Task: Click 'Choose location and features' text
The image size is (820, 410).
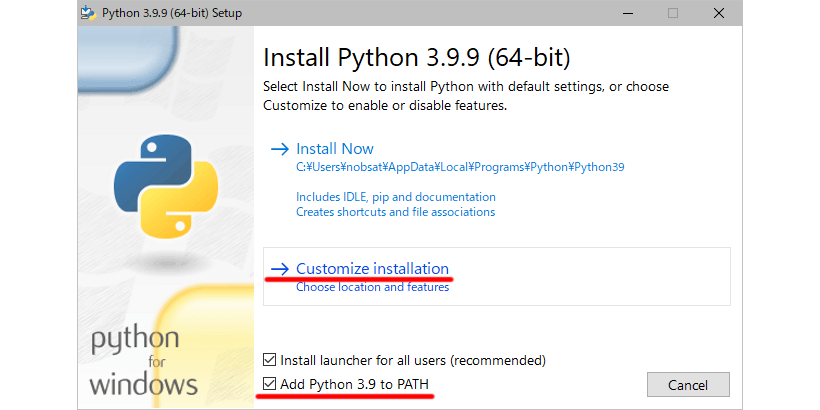Action: (372, 287)
